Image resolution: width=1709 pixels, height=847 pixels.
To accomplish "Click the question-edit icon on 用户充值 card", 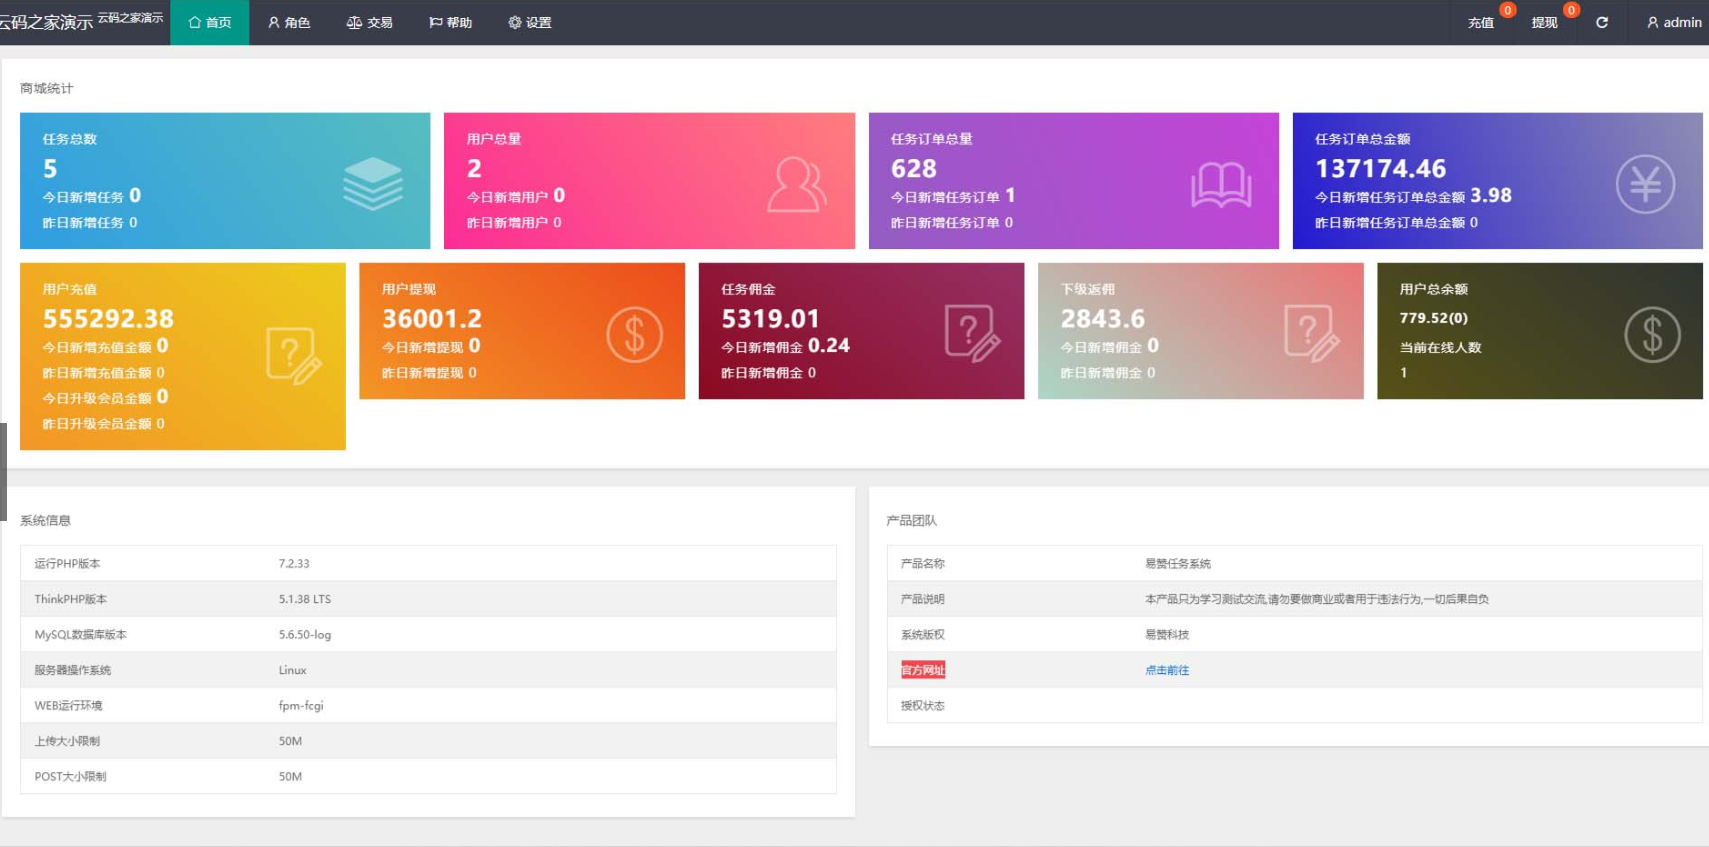I will pyautogui.click(x=293, y=355).
